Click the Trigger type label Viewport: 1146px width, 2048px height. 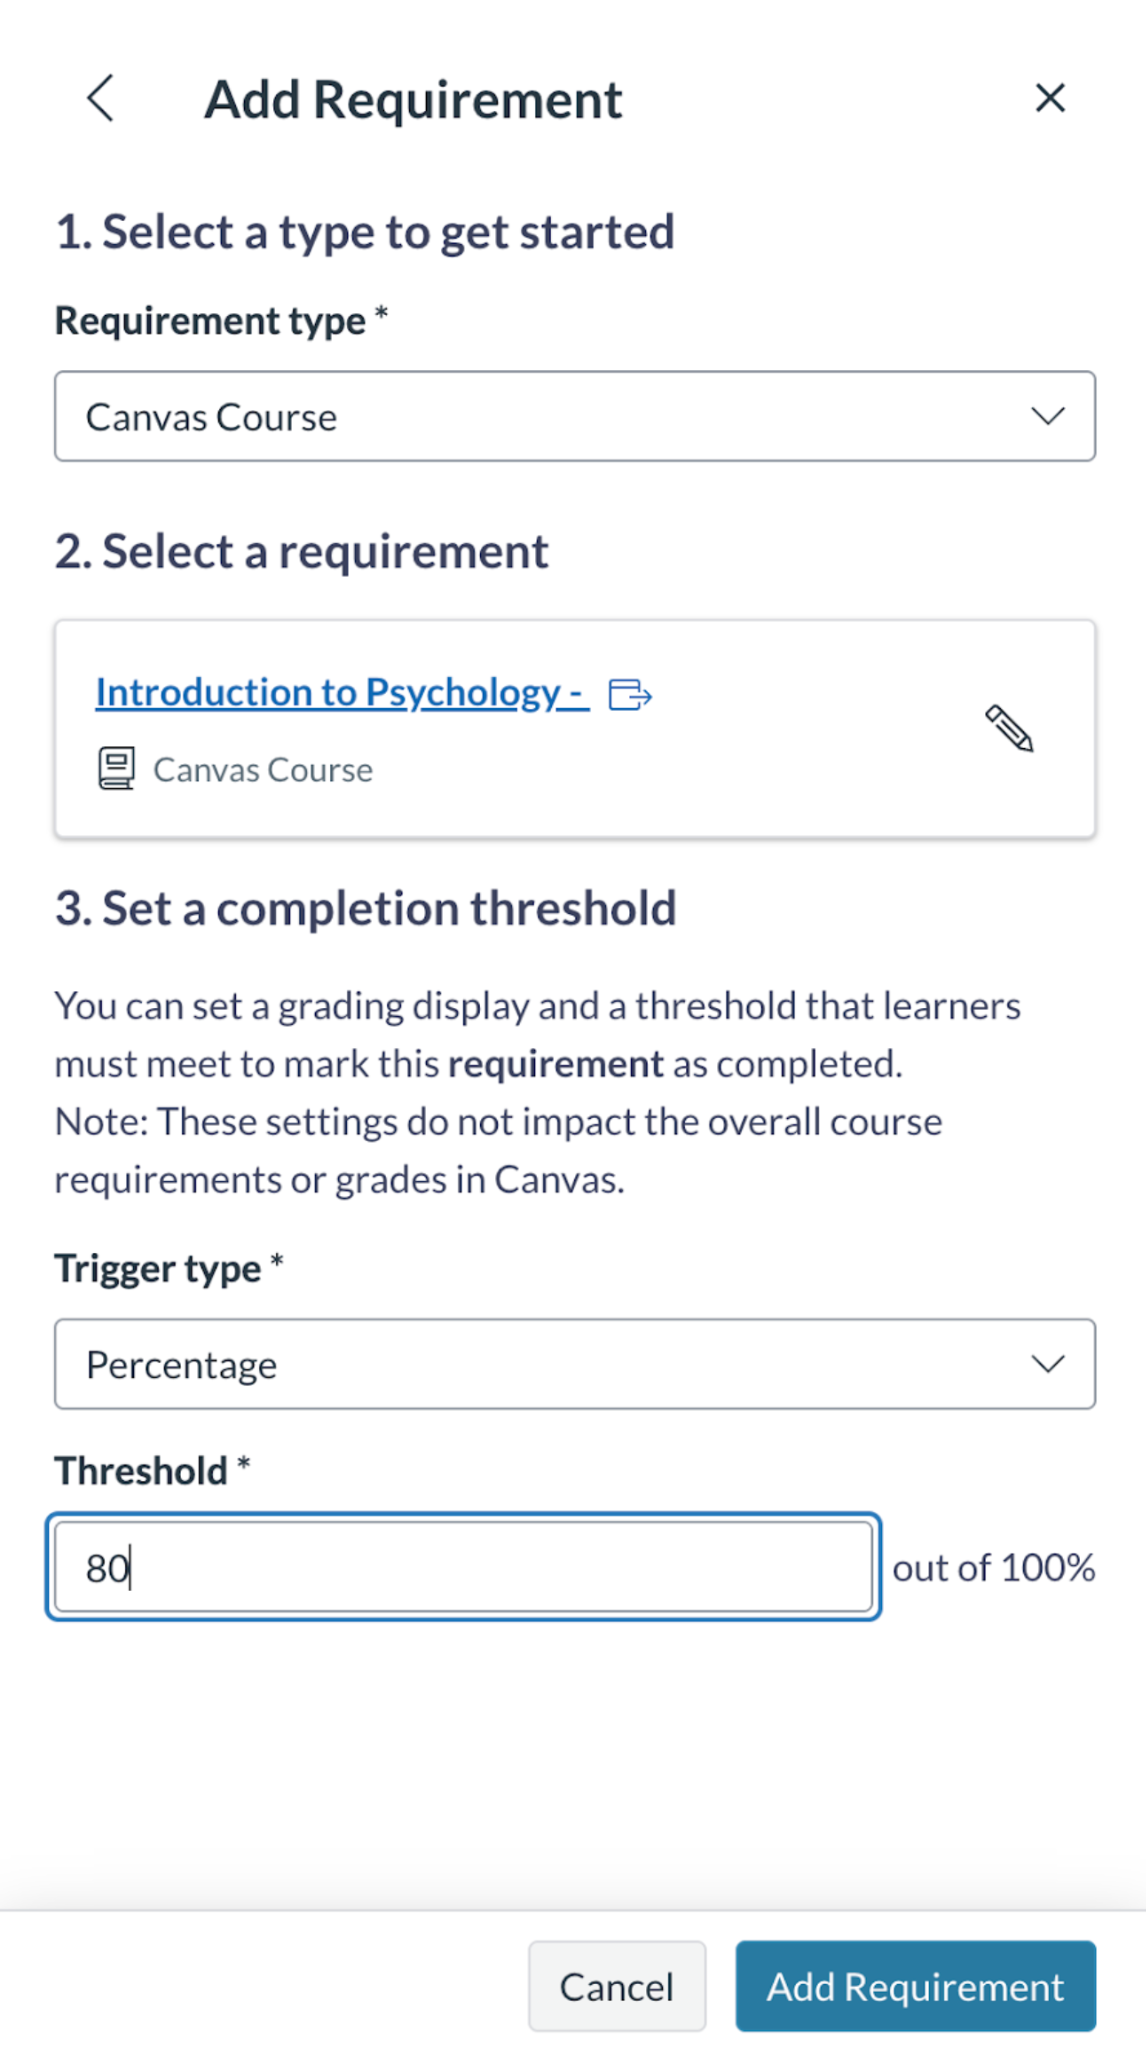157,1268
